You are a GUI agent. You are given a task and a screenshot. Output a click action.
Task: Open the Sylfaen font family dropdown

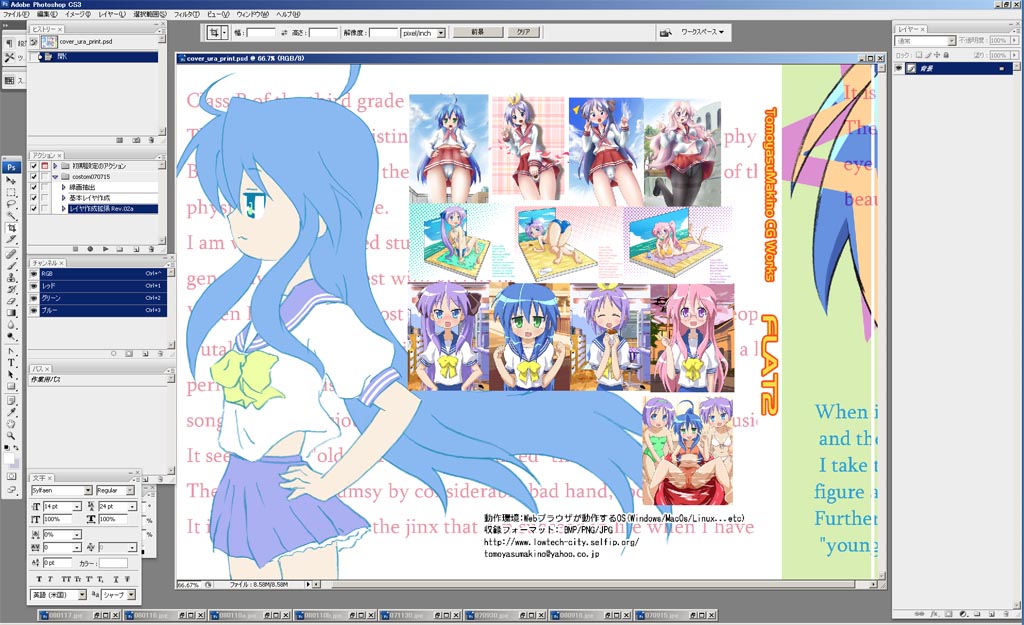click(88, 490)
